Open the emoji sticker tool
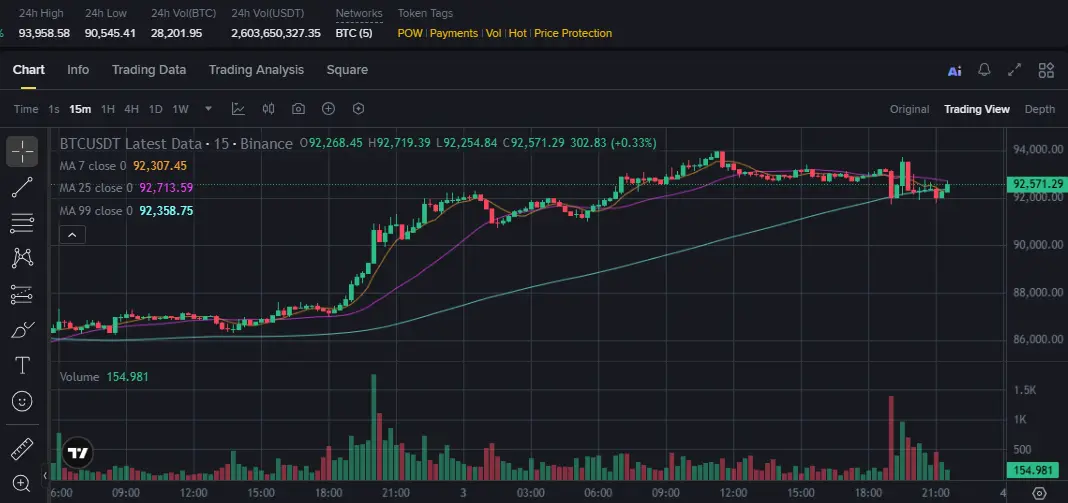1068x503 pixels. pyautogui.click(x=22, y=401)
